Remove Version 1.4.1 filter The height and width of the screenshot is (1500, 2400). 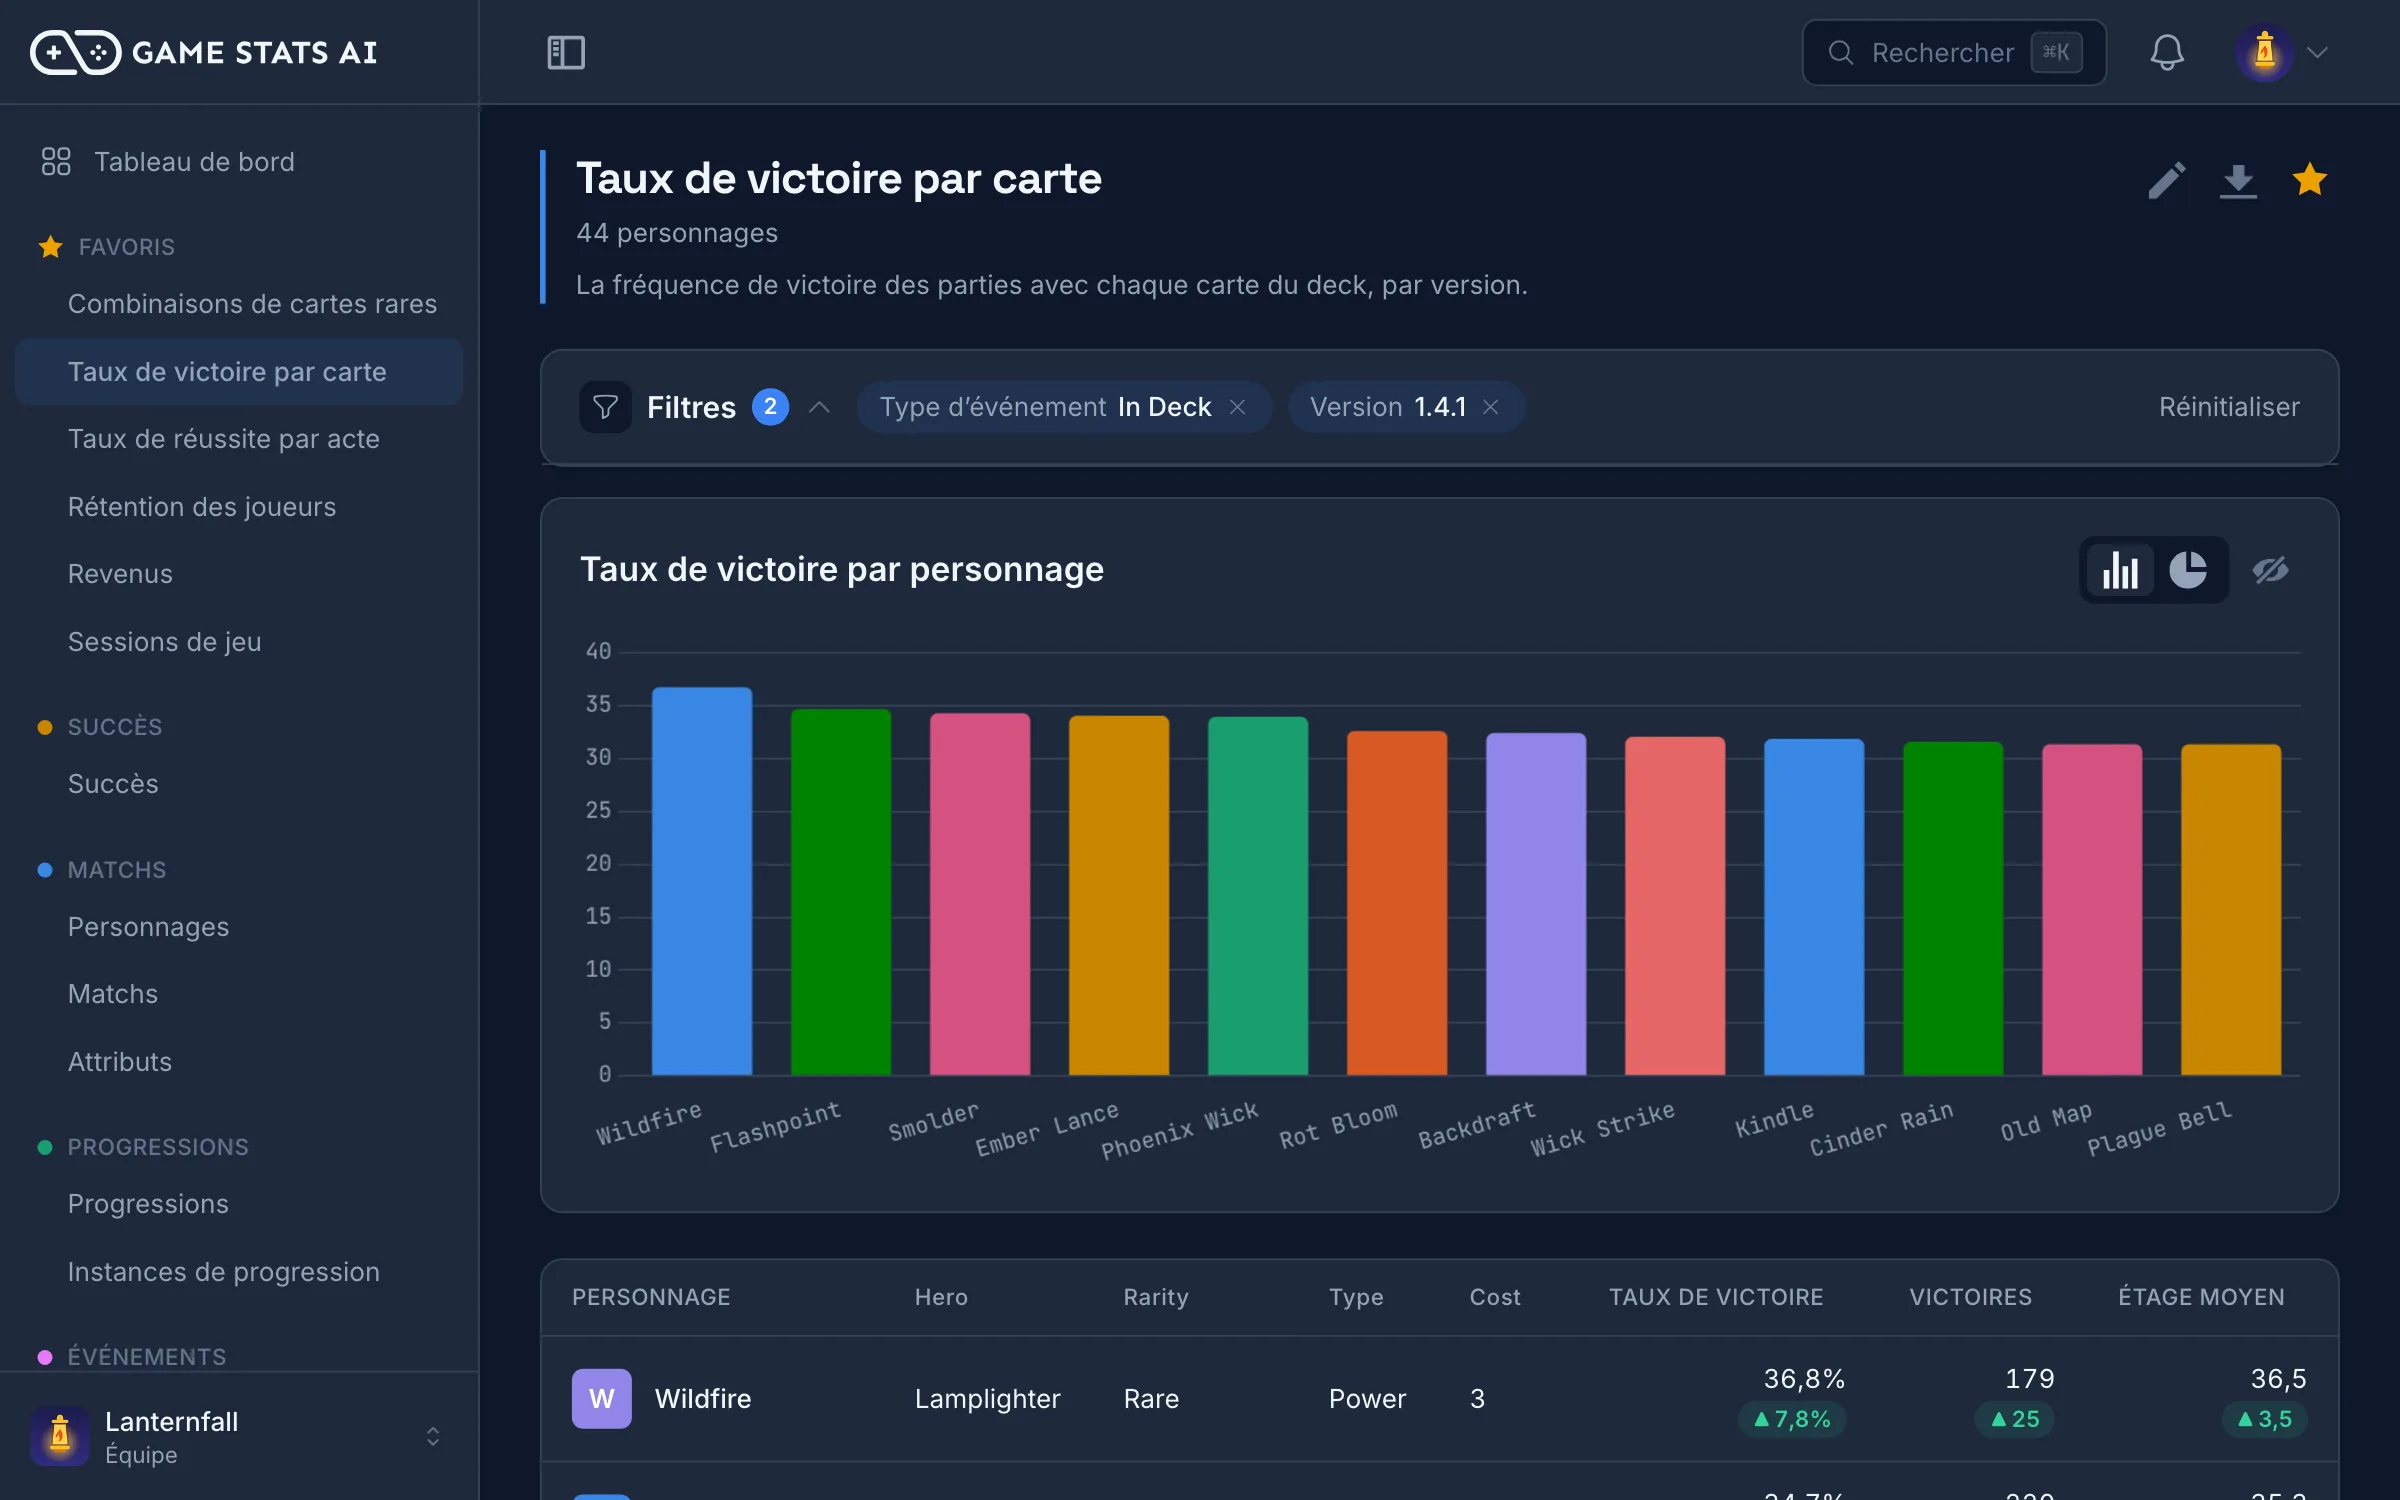tap(1490, 407)
